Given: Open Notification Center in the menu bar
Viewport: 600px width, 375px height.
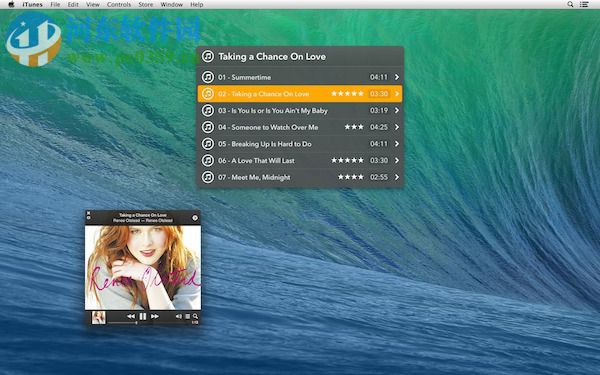Looking at the screenshot, I should [584, 4].
